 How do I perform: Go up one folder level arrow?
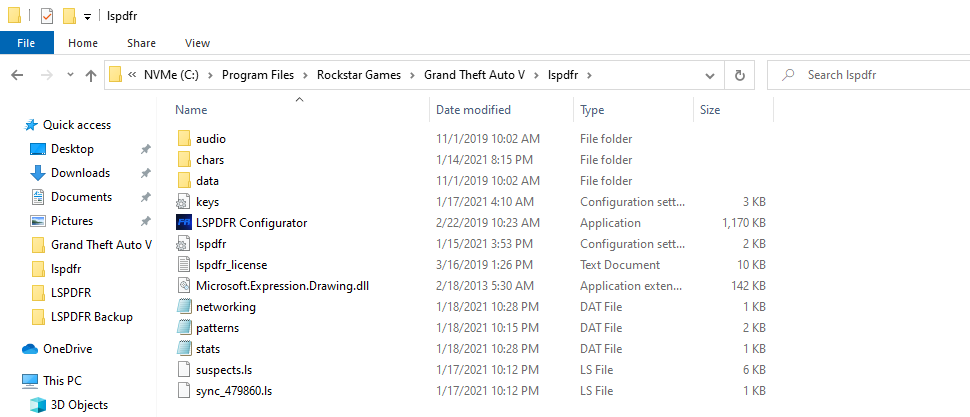91,75
